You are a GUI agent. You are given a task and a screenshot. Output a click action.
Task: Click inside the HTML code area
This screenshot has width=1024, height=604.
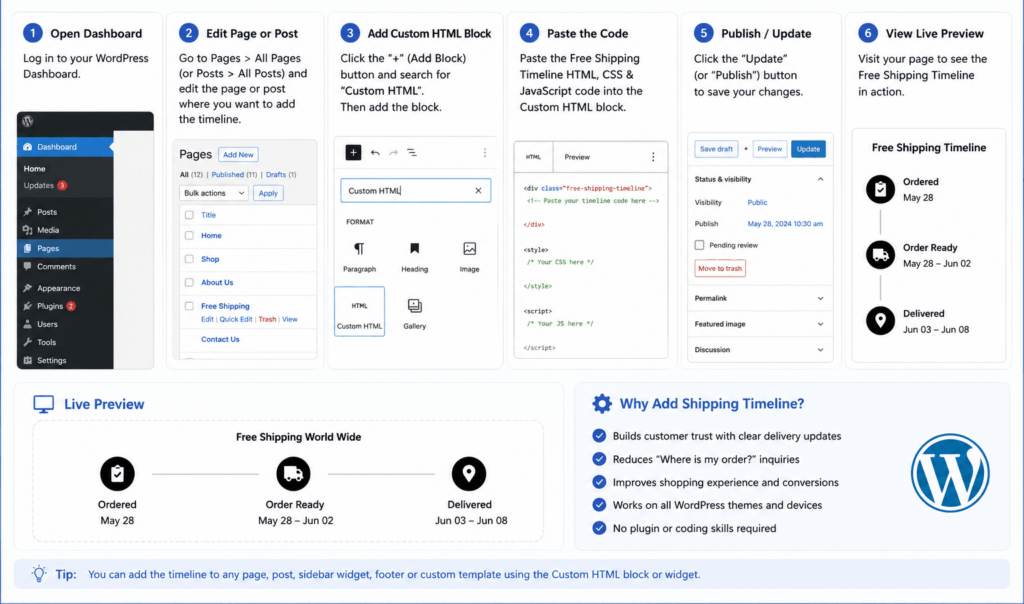coord(591,268)
